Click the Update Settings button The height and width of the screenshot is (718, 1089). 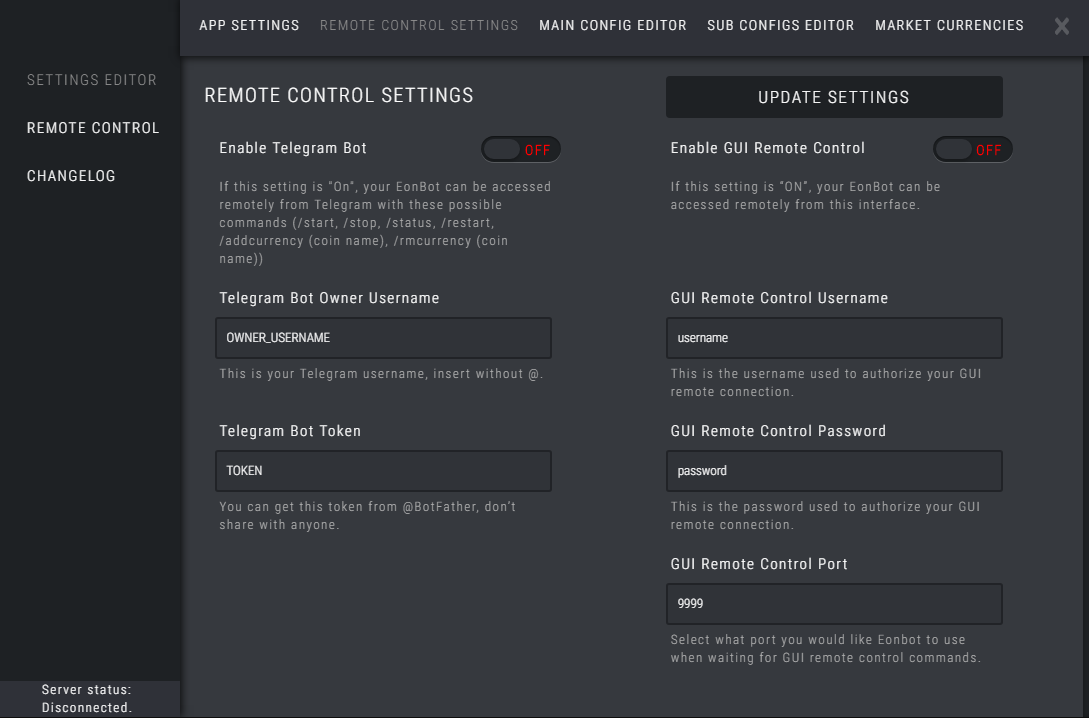(834, 97)
